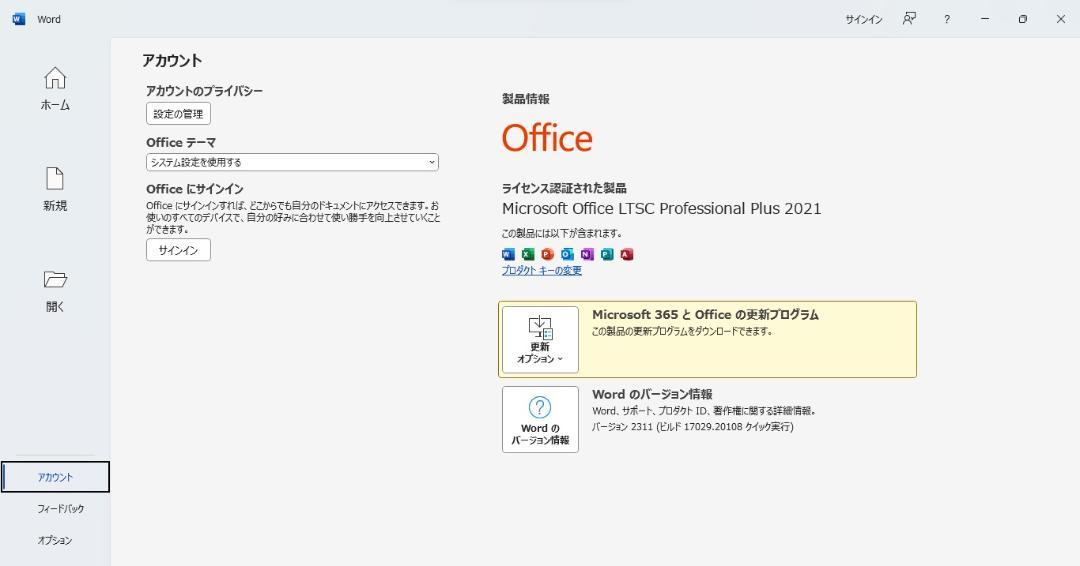Click the OneNote icon in product list
1080x566 pixels.
tap(587, 254)
